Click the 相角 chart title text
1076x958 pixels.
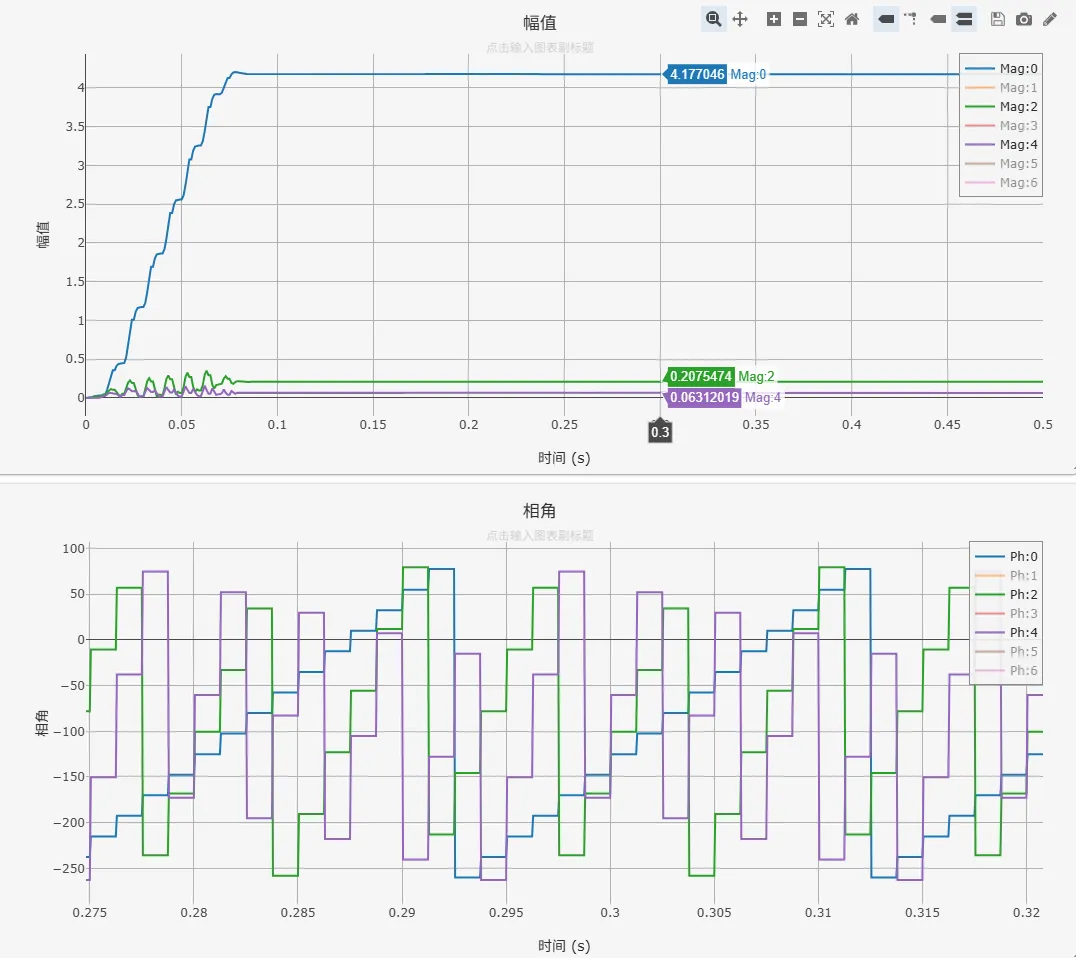coord(539,511)
